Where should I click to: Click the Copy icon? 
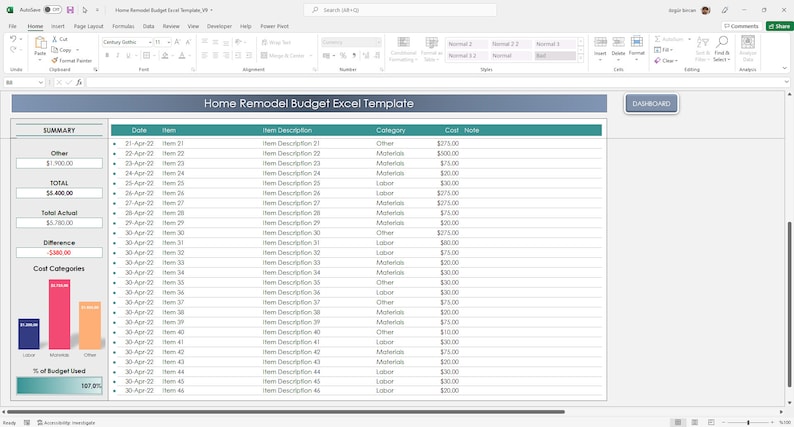[55, 50]
